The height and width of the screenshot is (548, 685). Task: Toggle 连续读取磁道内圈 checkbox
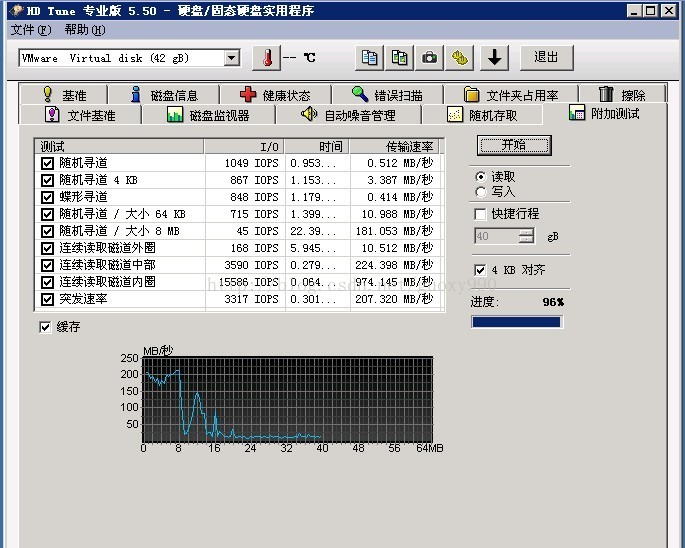[47, 283]
